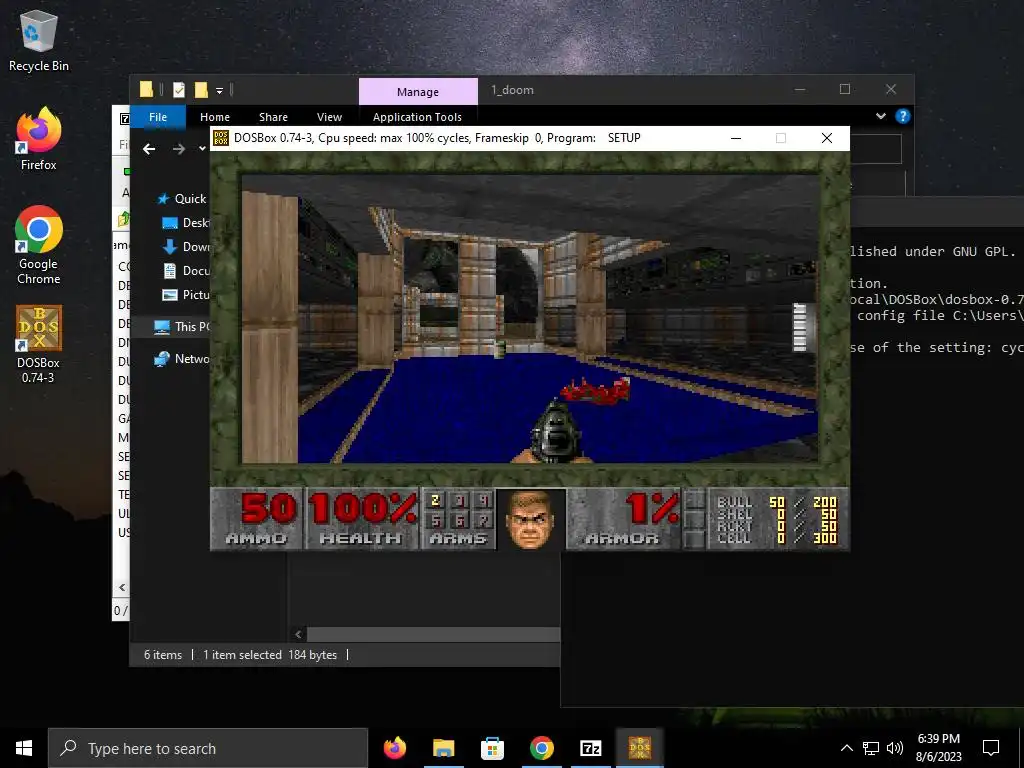This screenshot has height=768, width=1024.
Task: Open the Google Chrome desktop shortcut
Action: point(39,245)
